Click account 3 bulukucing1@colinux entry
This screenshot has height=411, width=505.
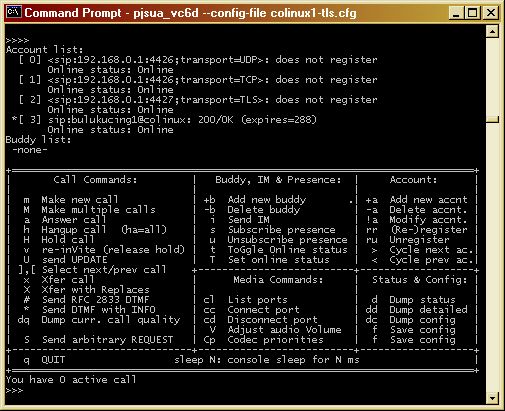point(164,120)
